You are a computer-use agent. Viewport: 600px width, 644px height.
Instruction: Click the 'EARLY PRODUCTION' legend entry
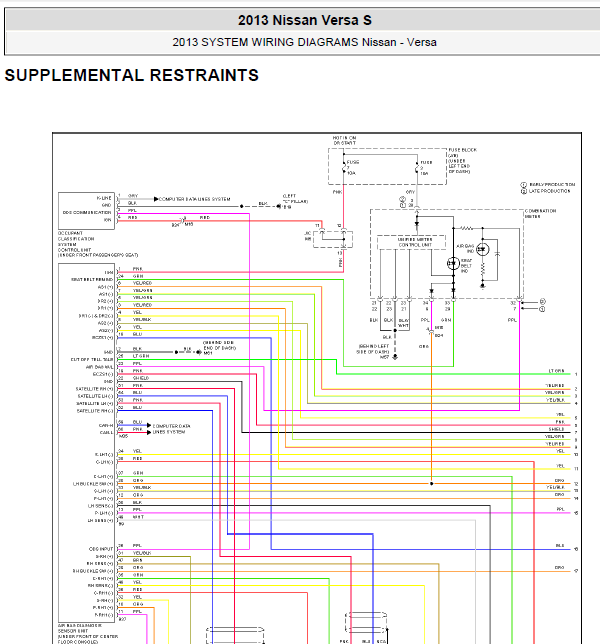[x=548, y=185]
